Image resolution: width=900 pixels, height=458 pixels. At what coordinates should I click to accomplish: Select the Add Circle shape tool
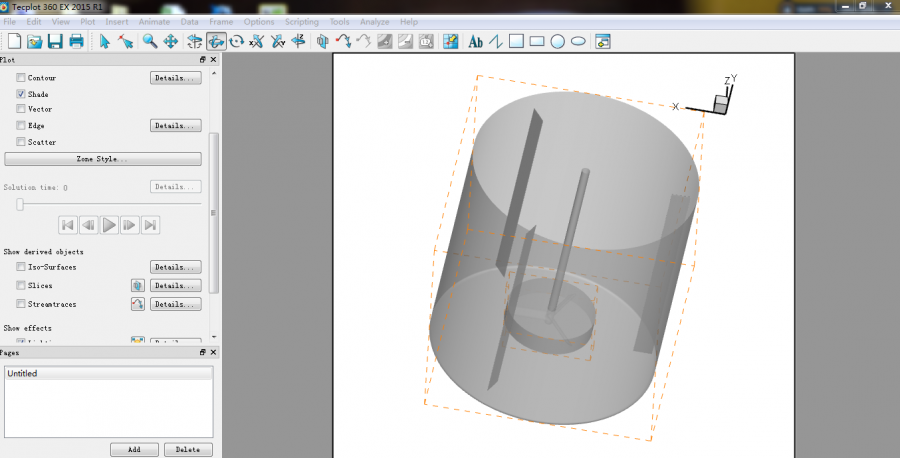point(557,41)
